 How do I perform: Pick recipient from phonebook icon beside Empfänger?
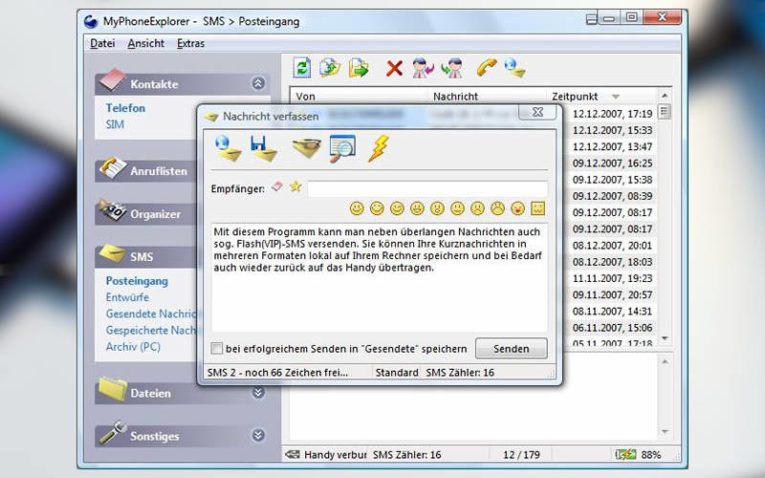pyautogui.click(x=277, y=186)
